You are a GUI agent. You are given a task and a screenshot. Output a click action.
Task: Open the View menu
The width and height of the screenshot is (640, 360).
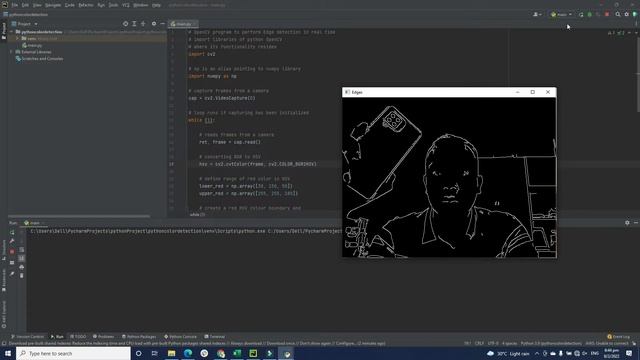pos(37,5)
